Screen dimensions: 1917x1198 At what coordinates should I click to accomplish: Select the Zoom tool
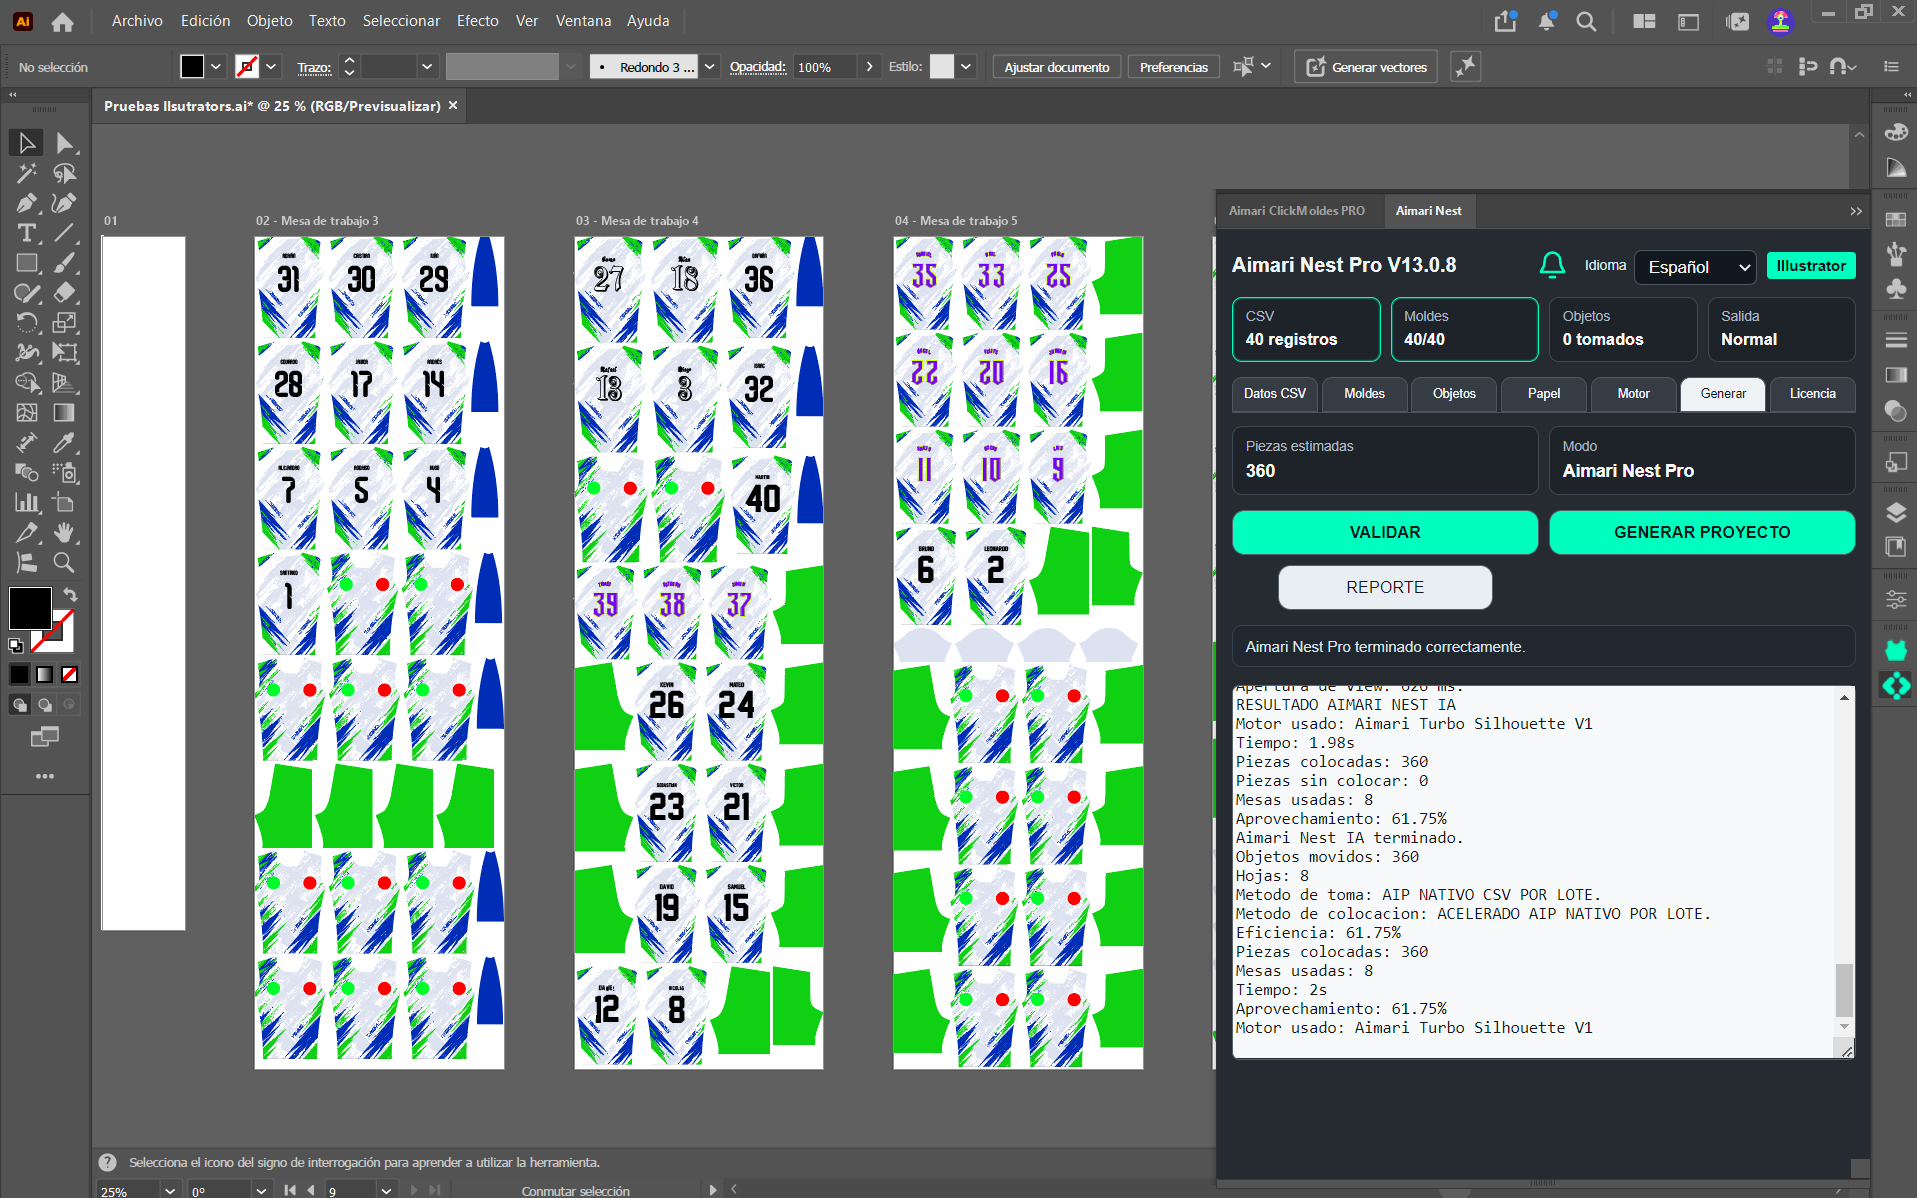click(65, 562)
